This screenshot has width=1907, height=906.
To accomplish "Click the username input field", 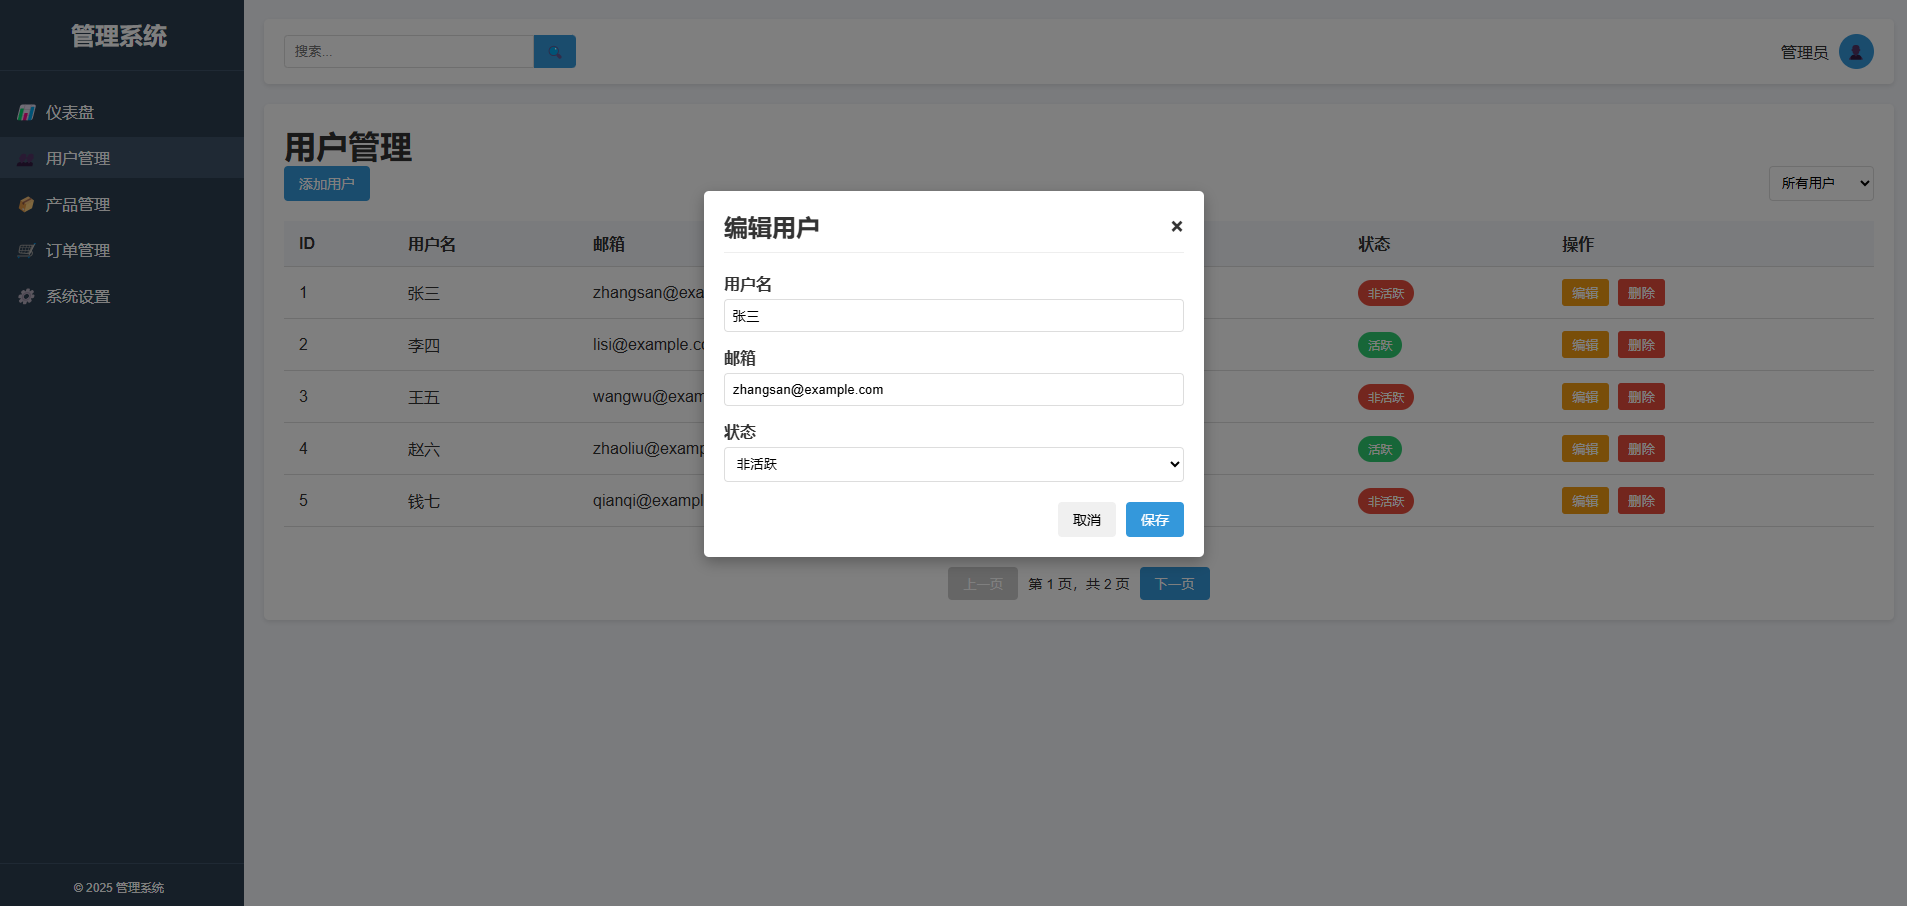I will 953,316.
